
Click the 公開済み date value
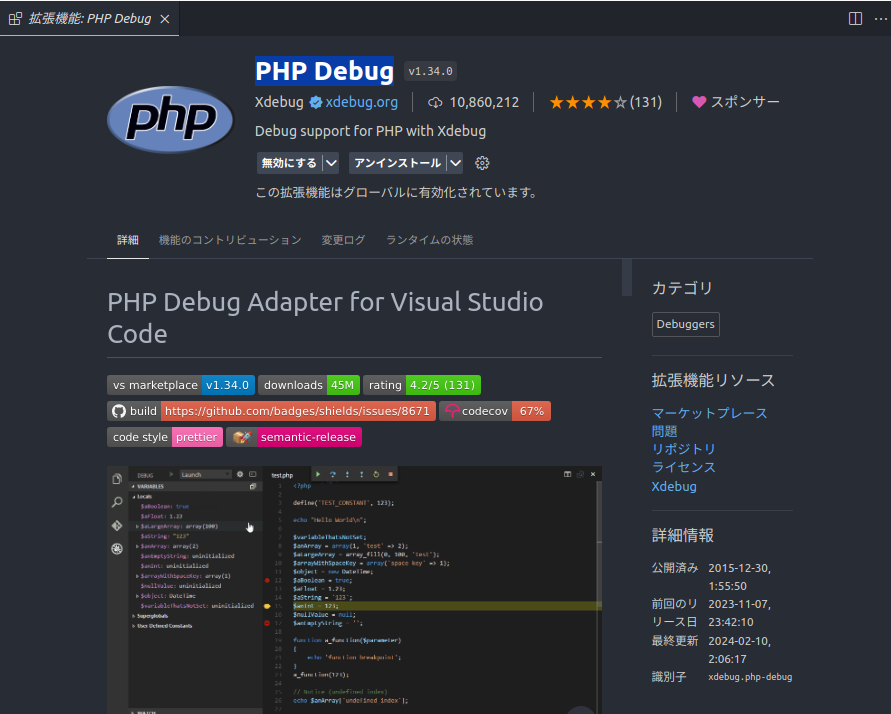pyautogui.click(x=739, y=577)
